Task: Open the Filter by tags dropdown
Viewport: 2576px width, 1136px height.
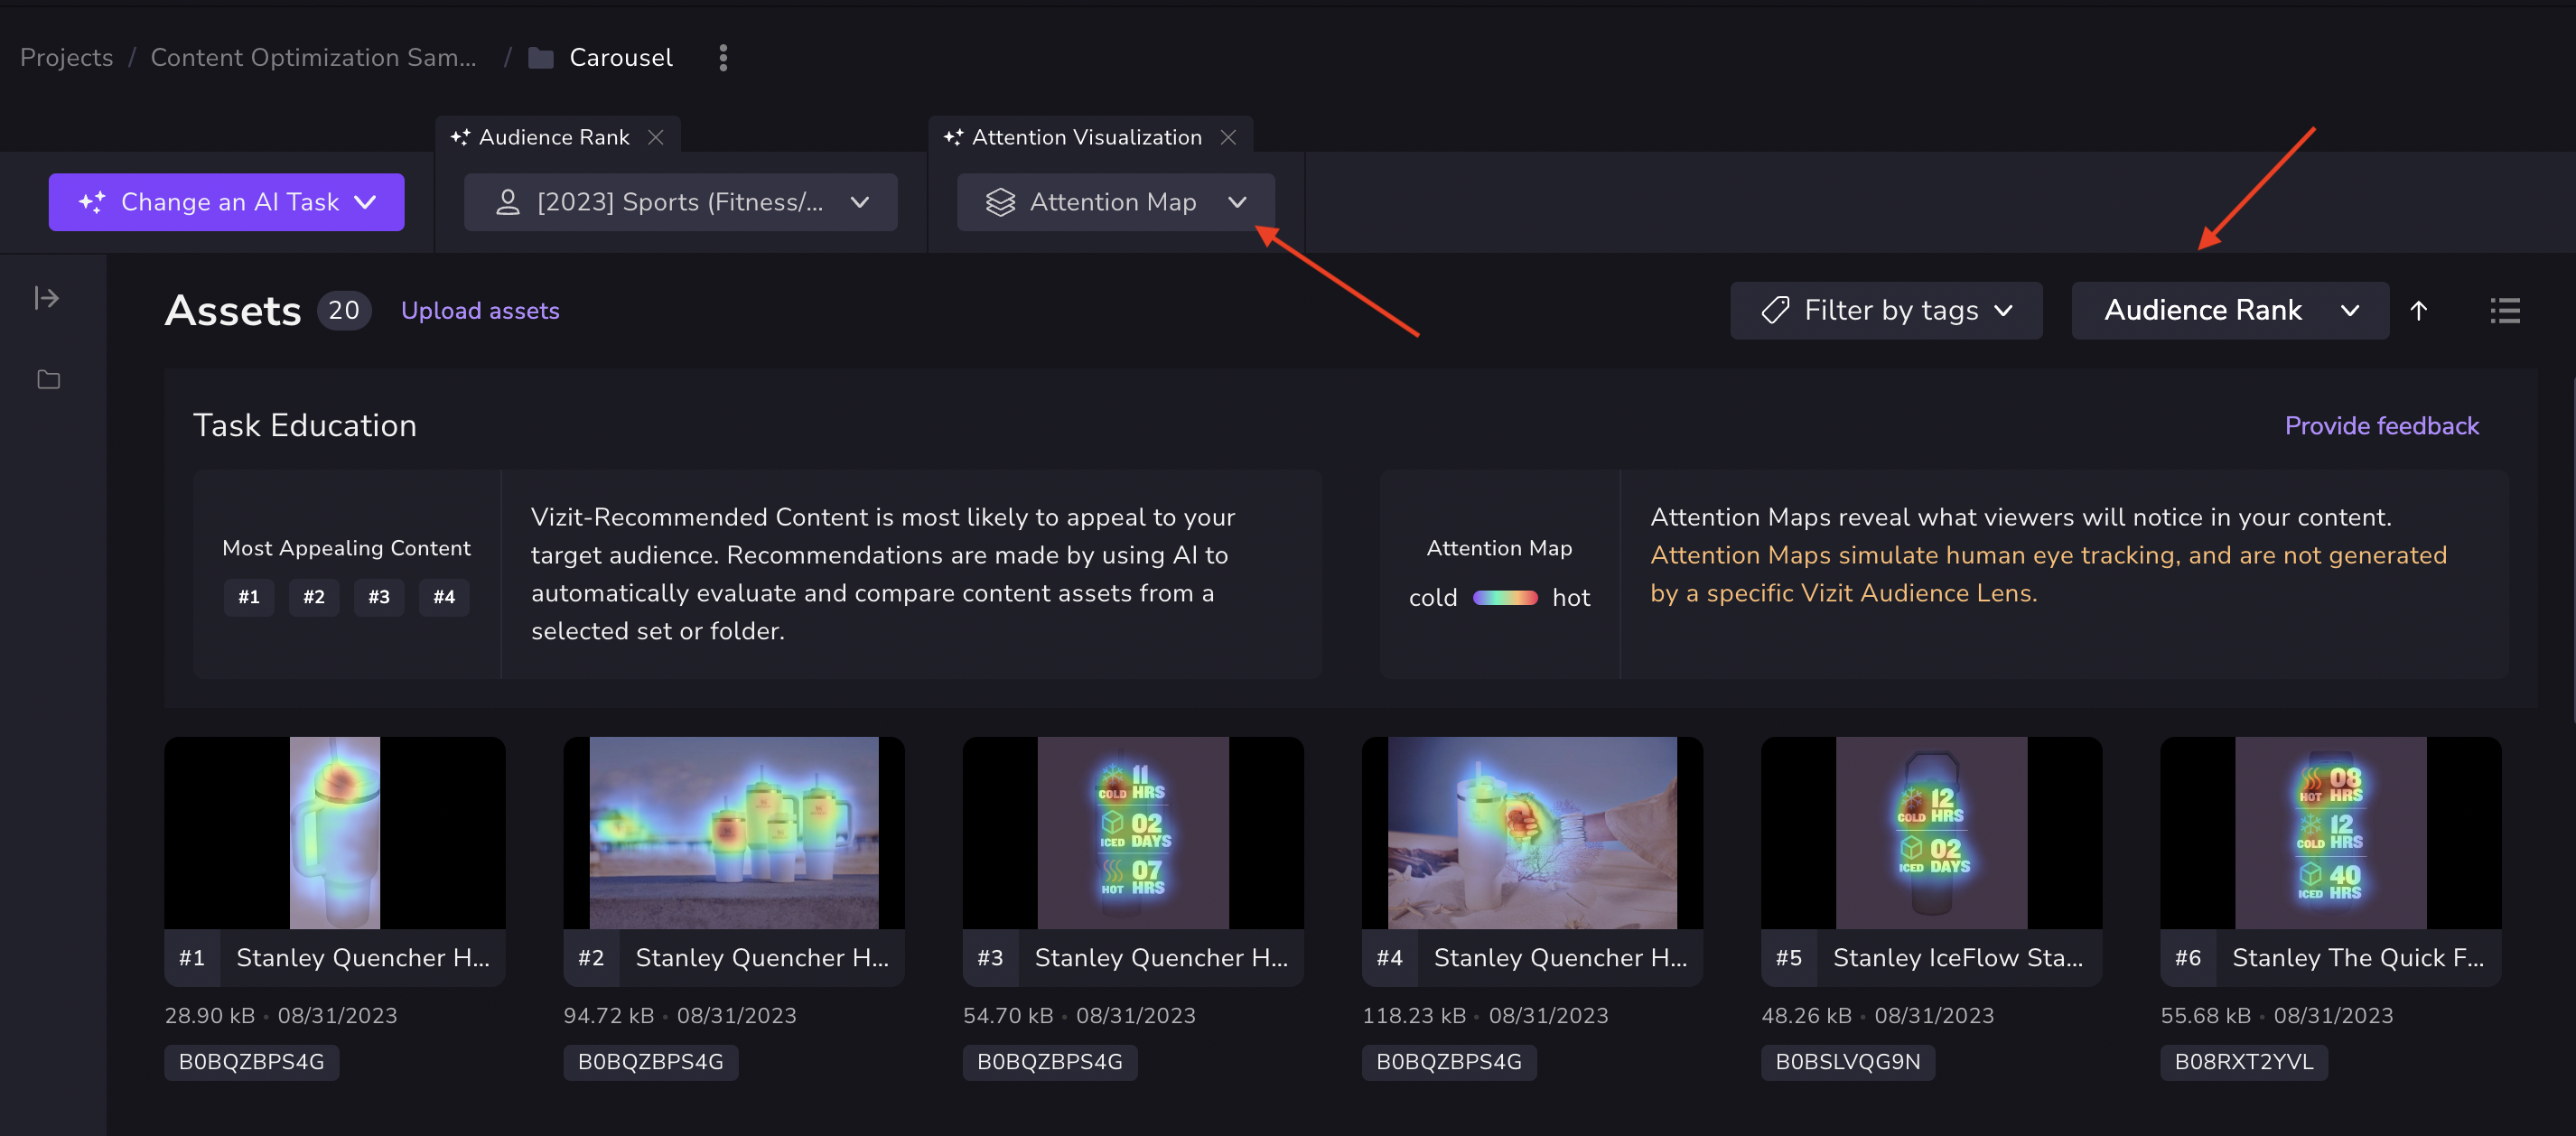Action: [1885, 310]
